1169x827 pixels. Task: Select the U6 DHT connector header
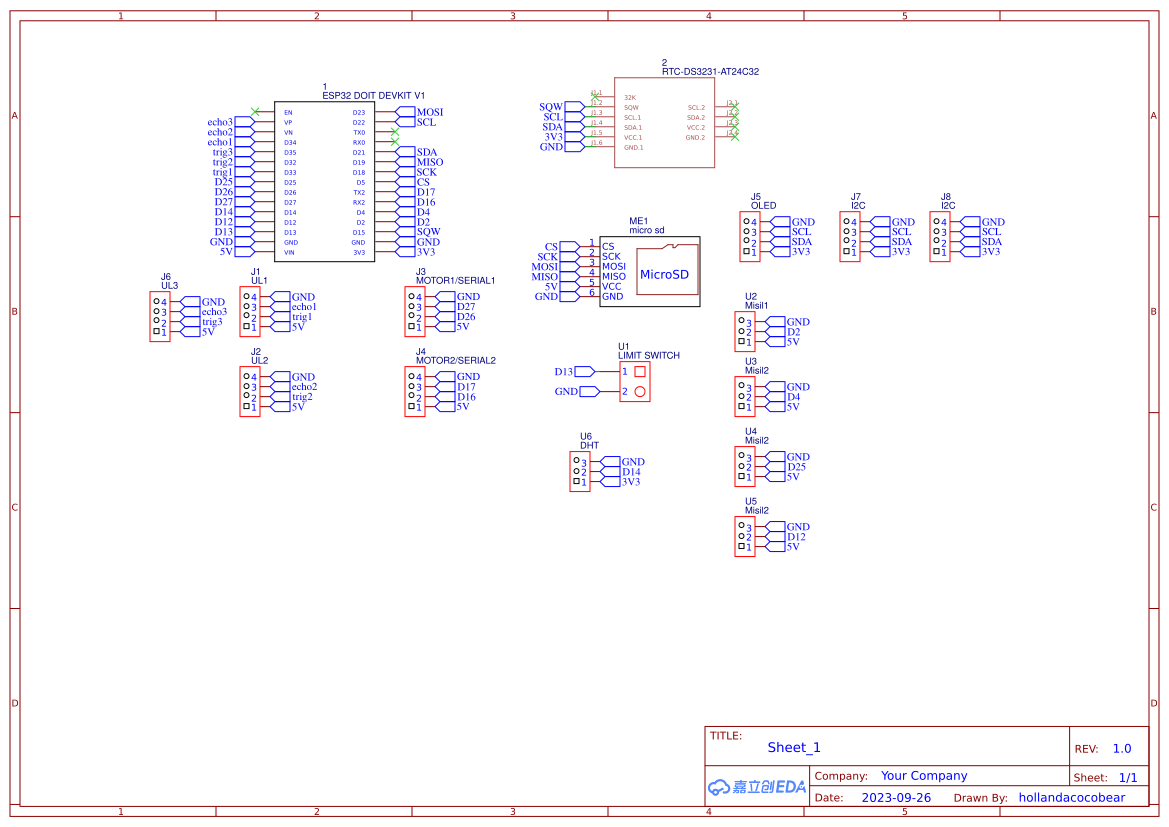click(x=580, y=472)
